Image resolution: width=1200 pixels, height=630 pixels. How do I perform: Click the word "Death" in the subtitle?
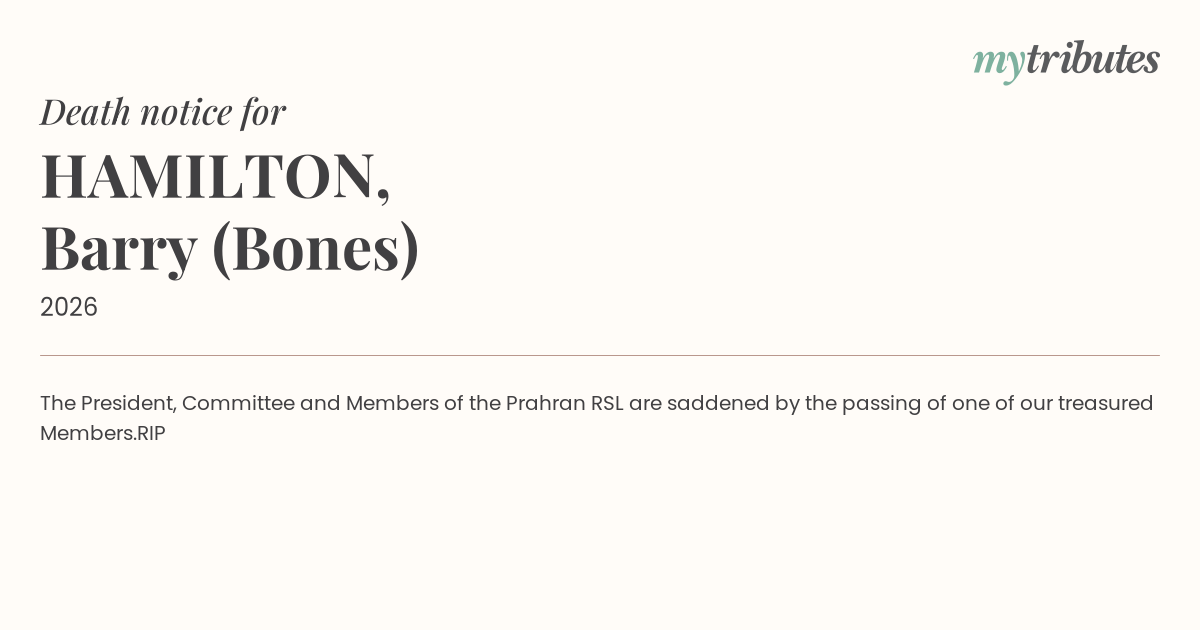pyautogui.click(x=86, y=112)
